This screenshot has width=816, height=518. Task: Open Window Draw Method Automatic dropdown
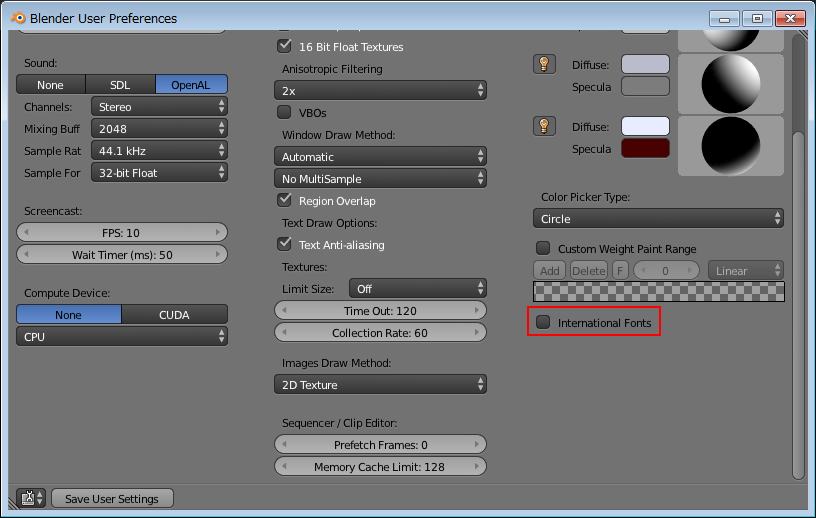point(380,156)
